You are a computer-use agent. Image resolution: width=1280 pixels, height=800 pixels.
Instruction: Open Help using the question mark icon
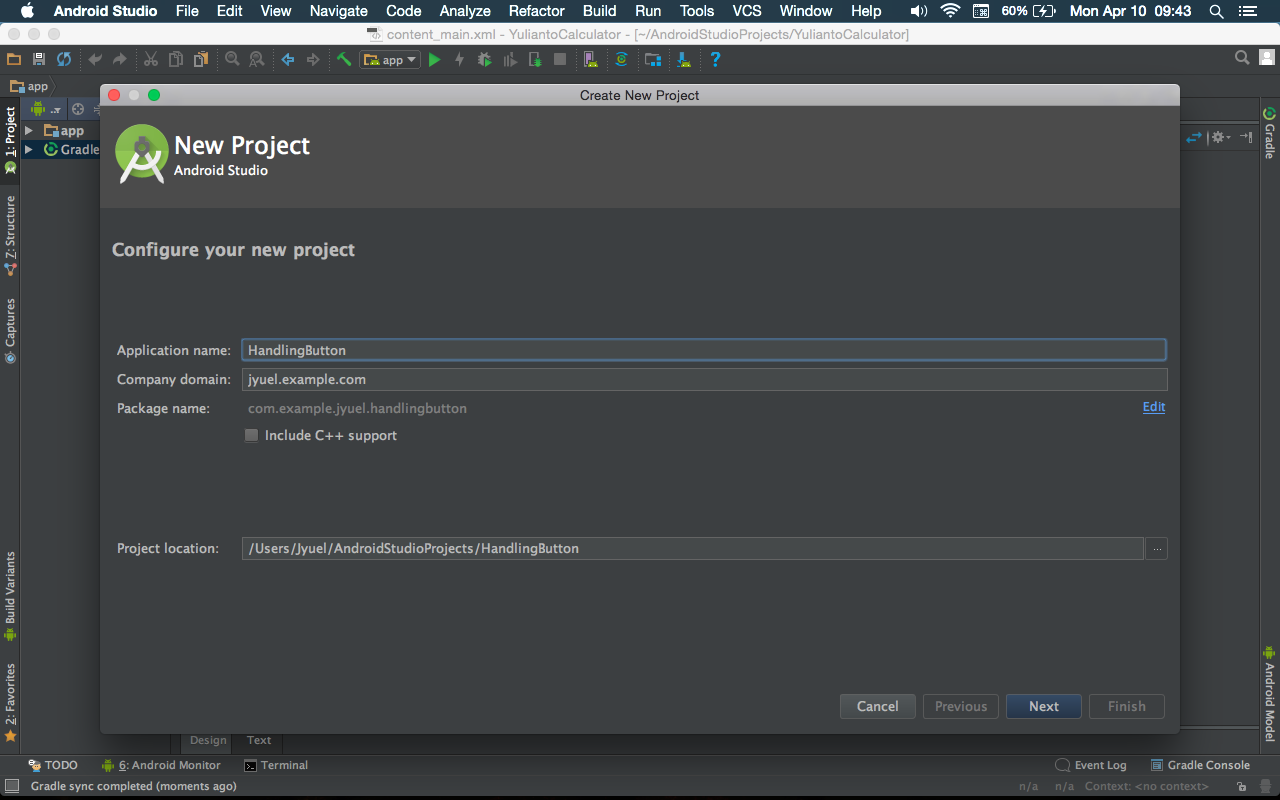pyautogui.click(x=717, y=59)
